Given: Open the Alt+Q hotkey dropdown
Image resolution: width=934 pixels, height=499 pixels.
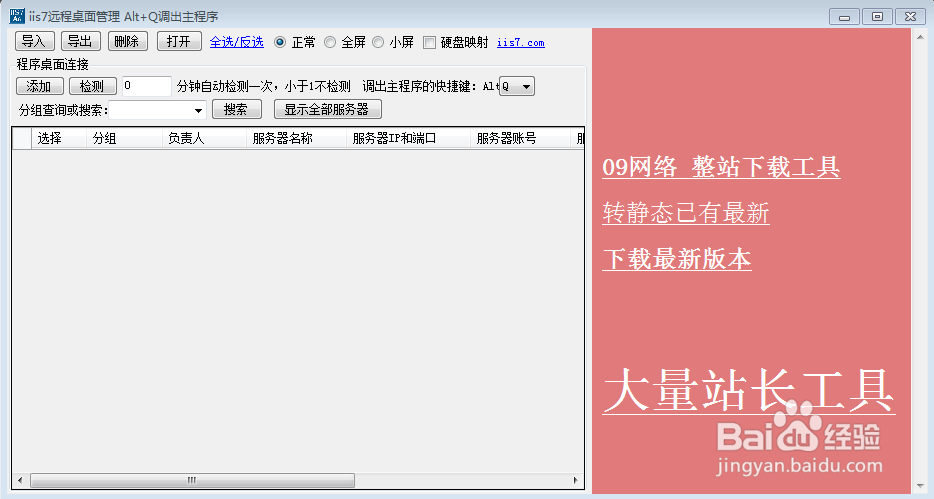Looking at the screenshot, I should point(517,86).
